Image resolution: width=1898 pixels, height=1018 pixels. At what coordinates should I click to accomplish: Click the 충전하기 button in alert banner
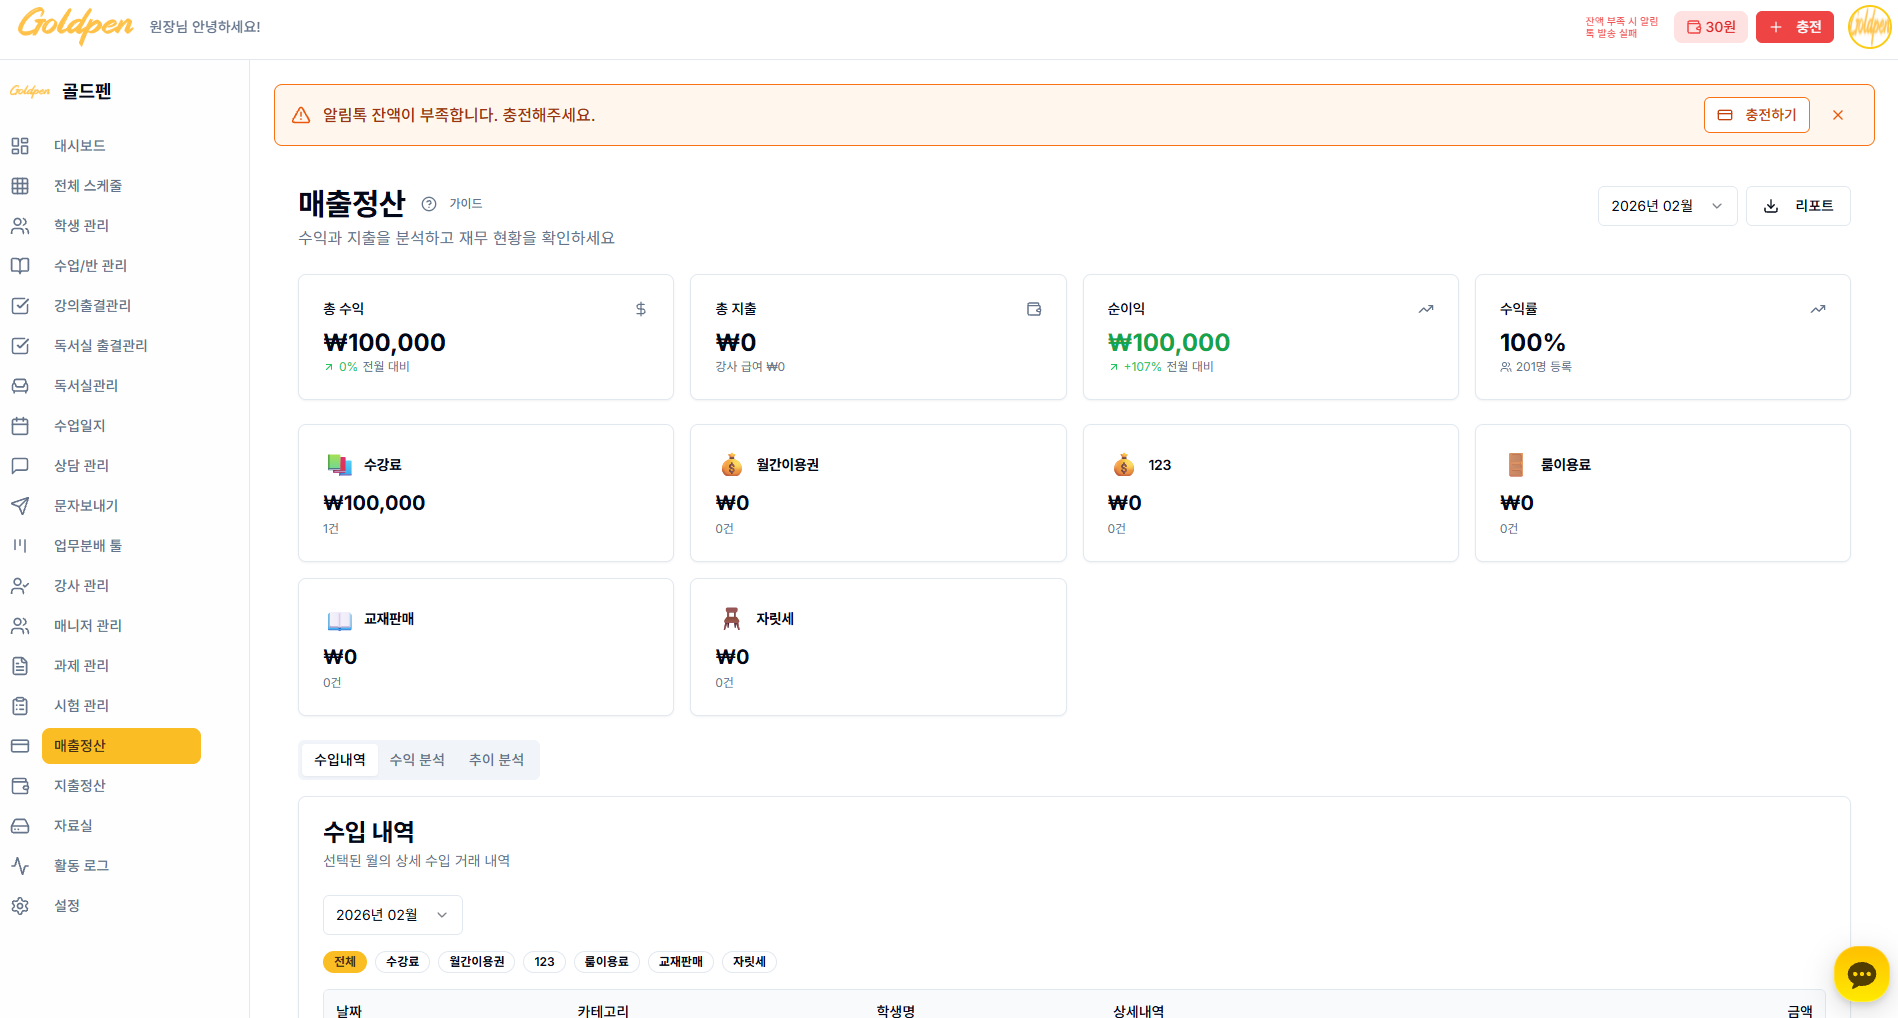point(1756,115)
